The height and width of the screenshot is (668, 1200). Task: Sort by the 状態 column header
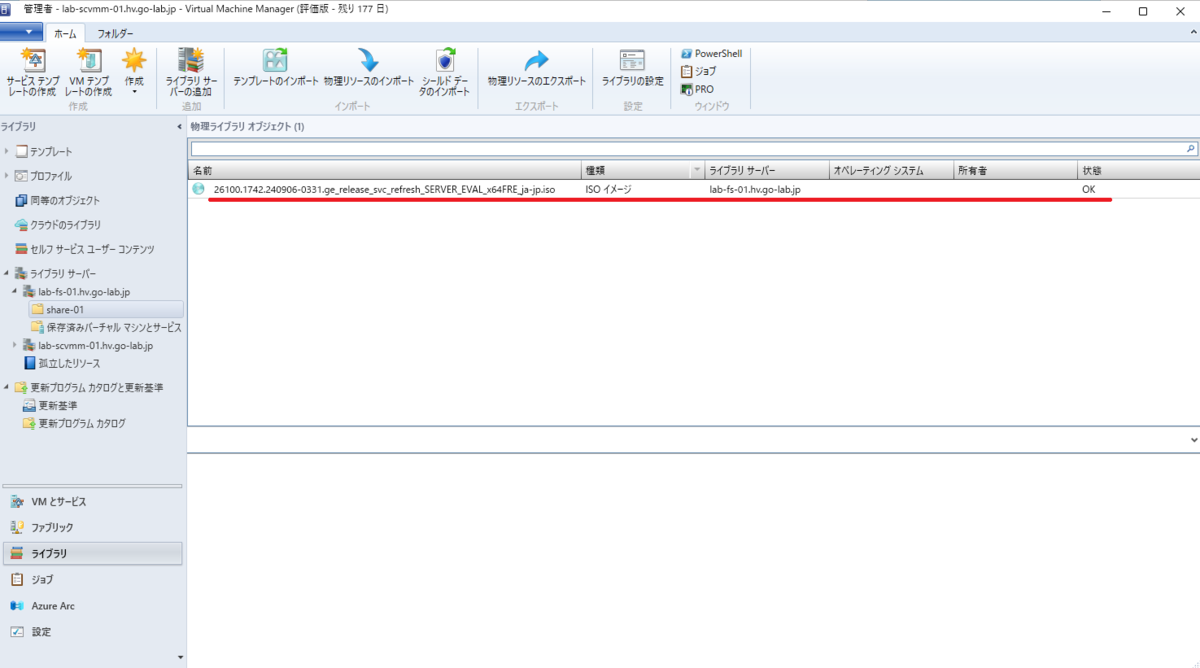[1138, 171]
